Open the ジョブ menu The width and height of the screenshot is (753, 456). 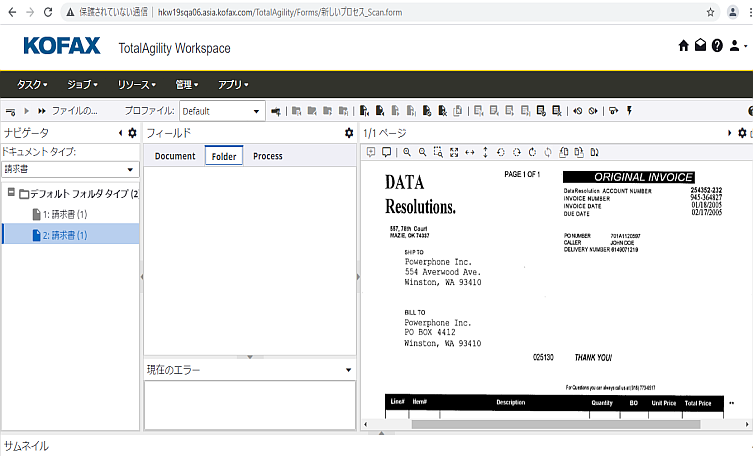82,84
